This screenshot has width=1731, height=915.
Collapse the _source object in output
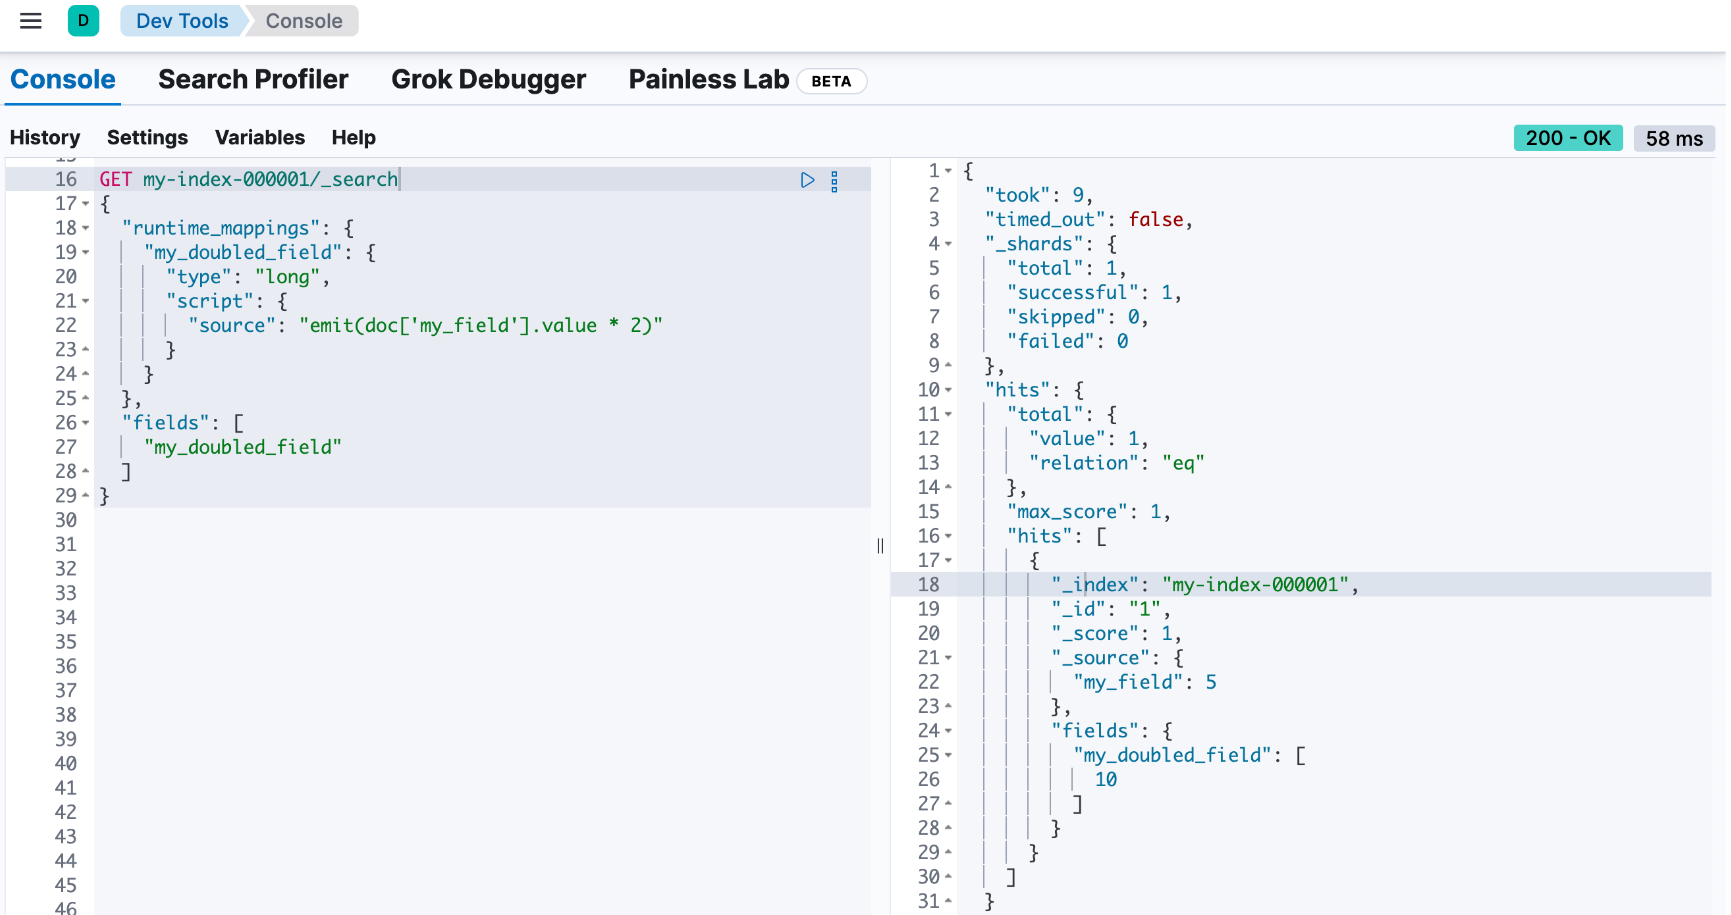pyautogui.click(x=948, y=658)
